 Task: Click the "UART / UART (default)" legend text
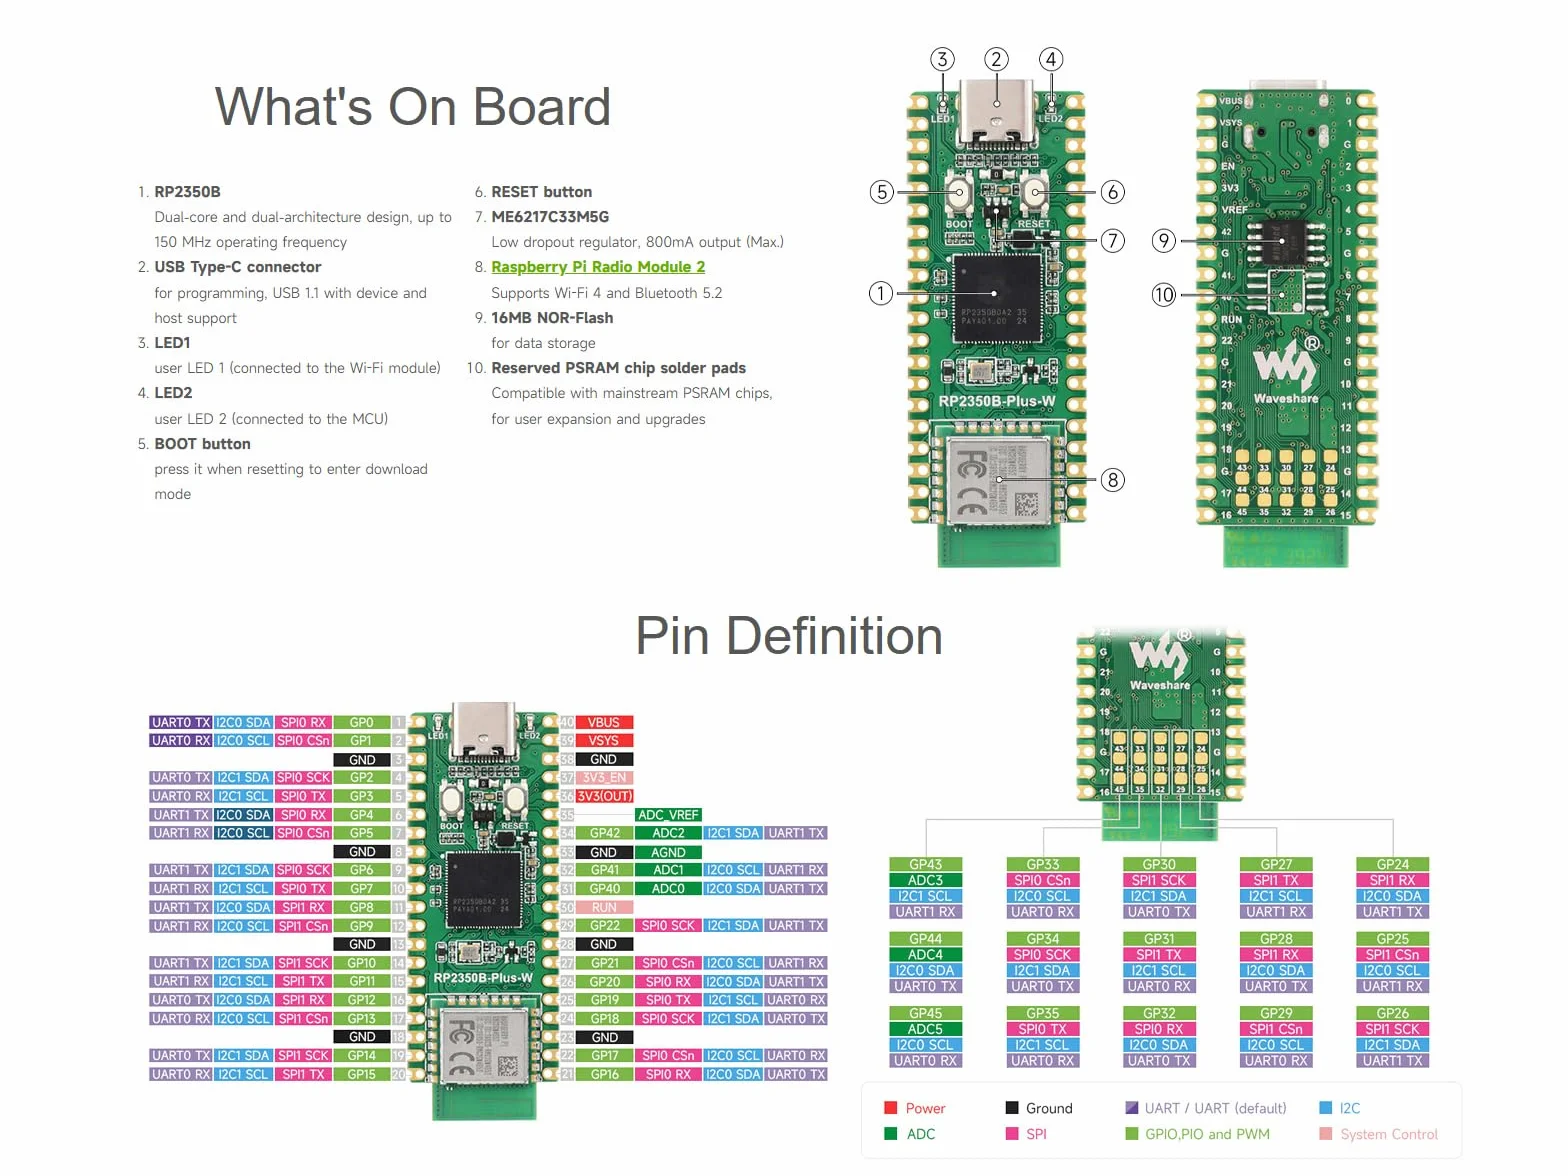1215,1108
